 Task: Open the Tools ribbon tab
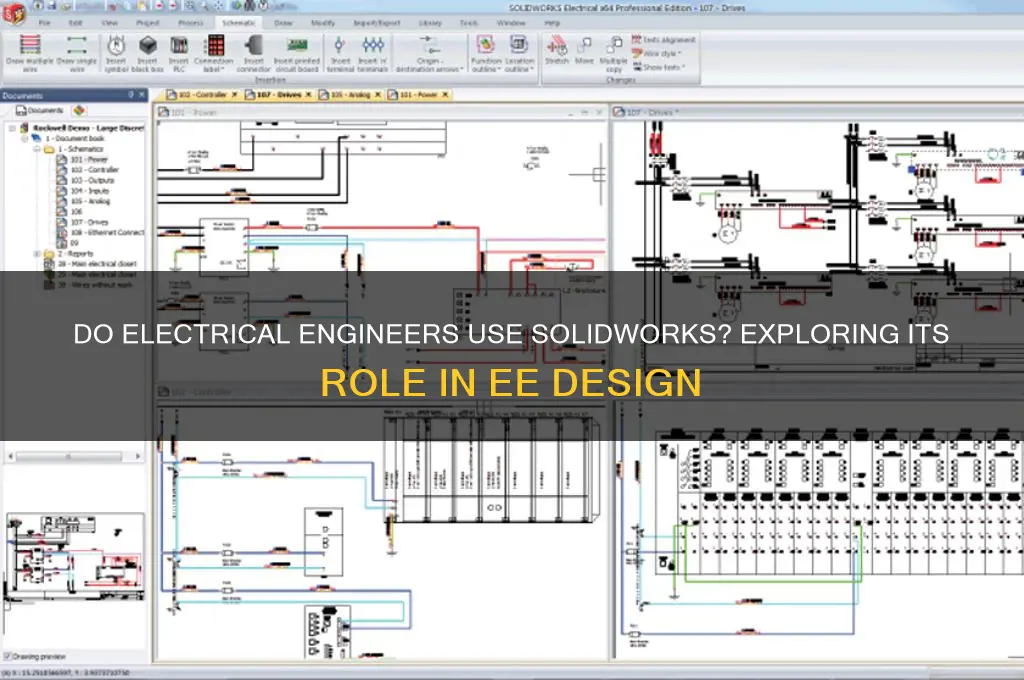pos(468,23)
